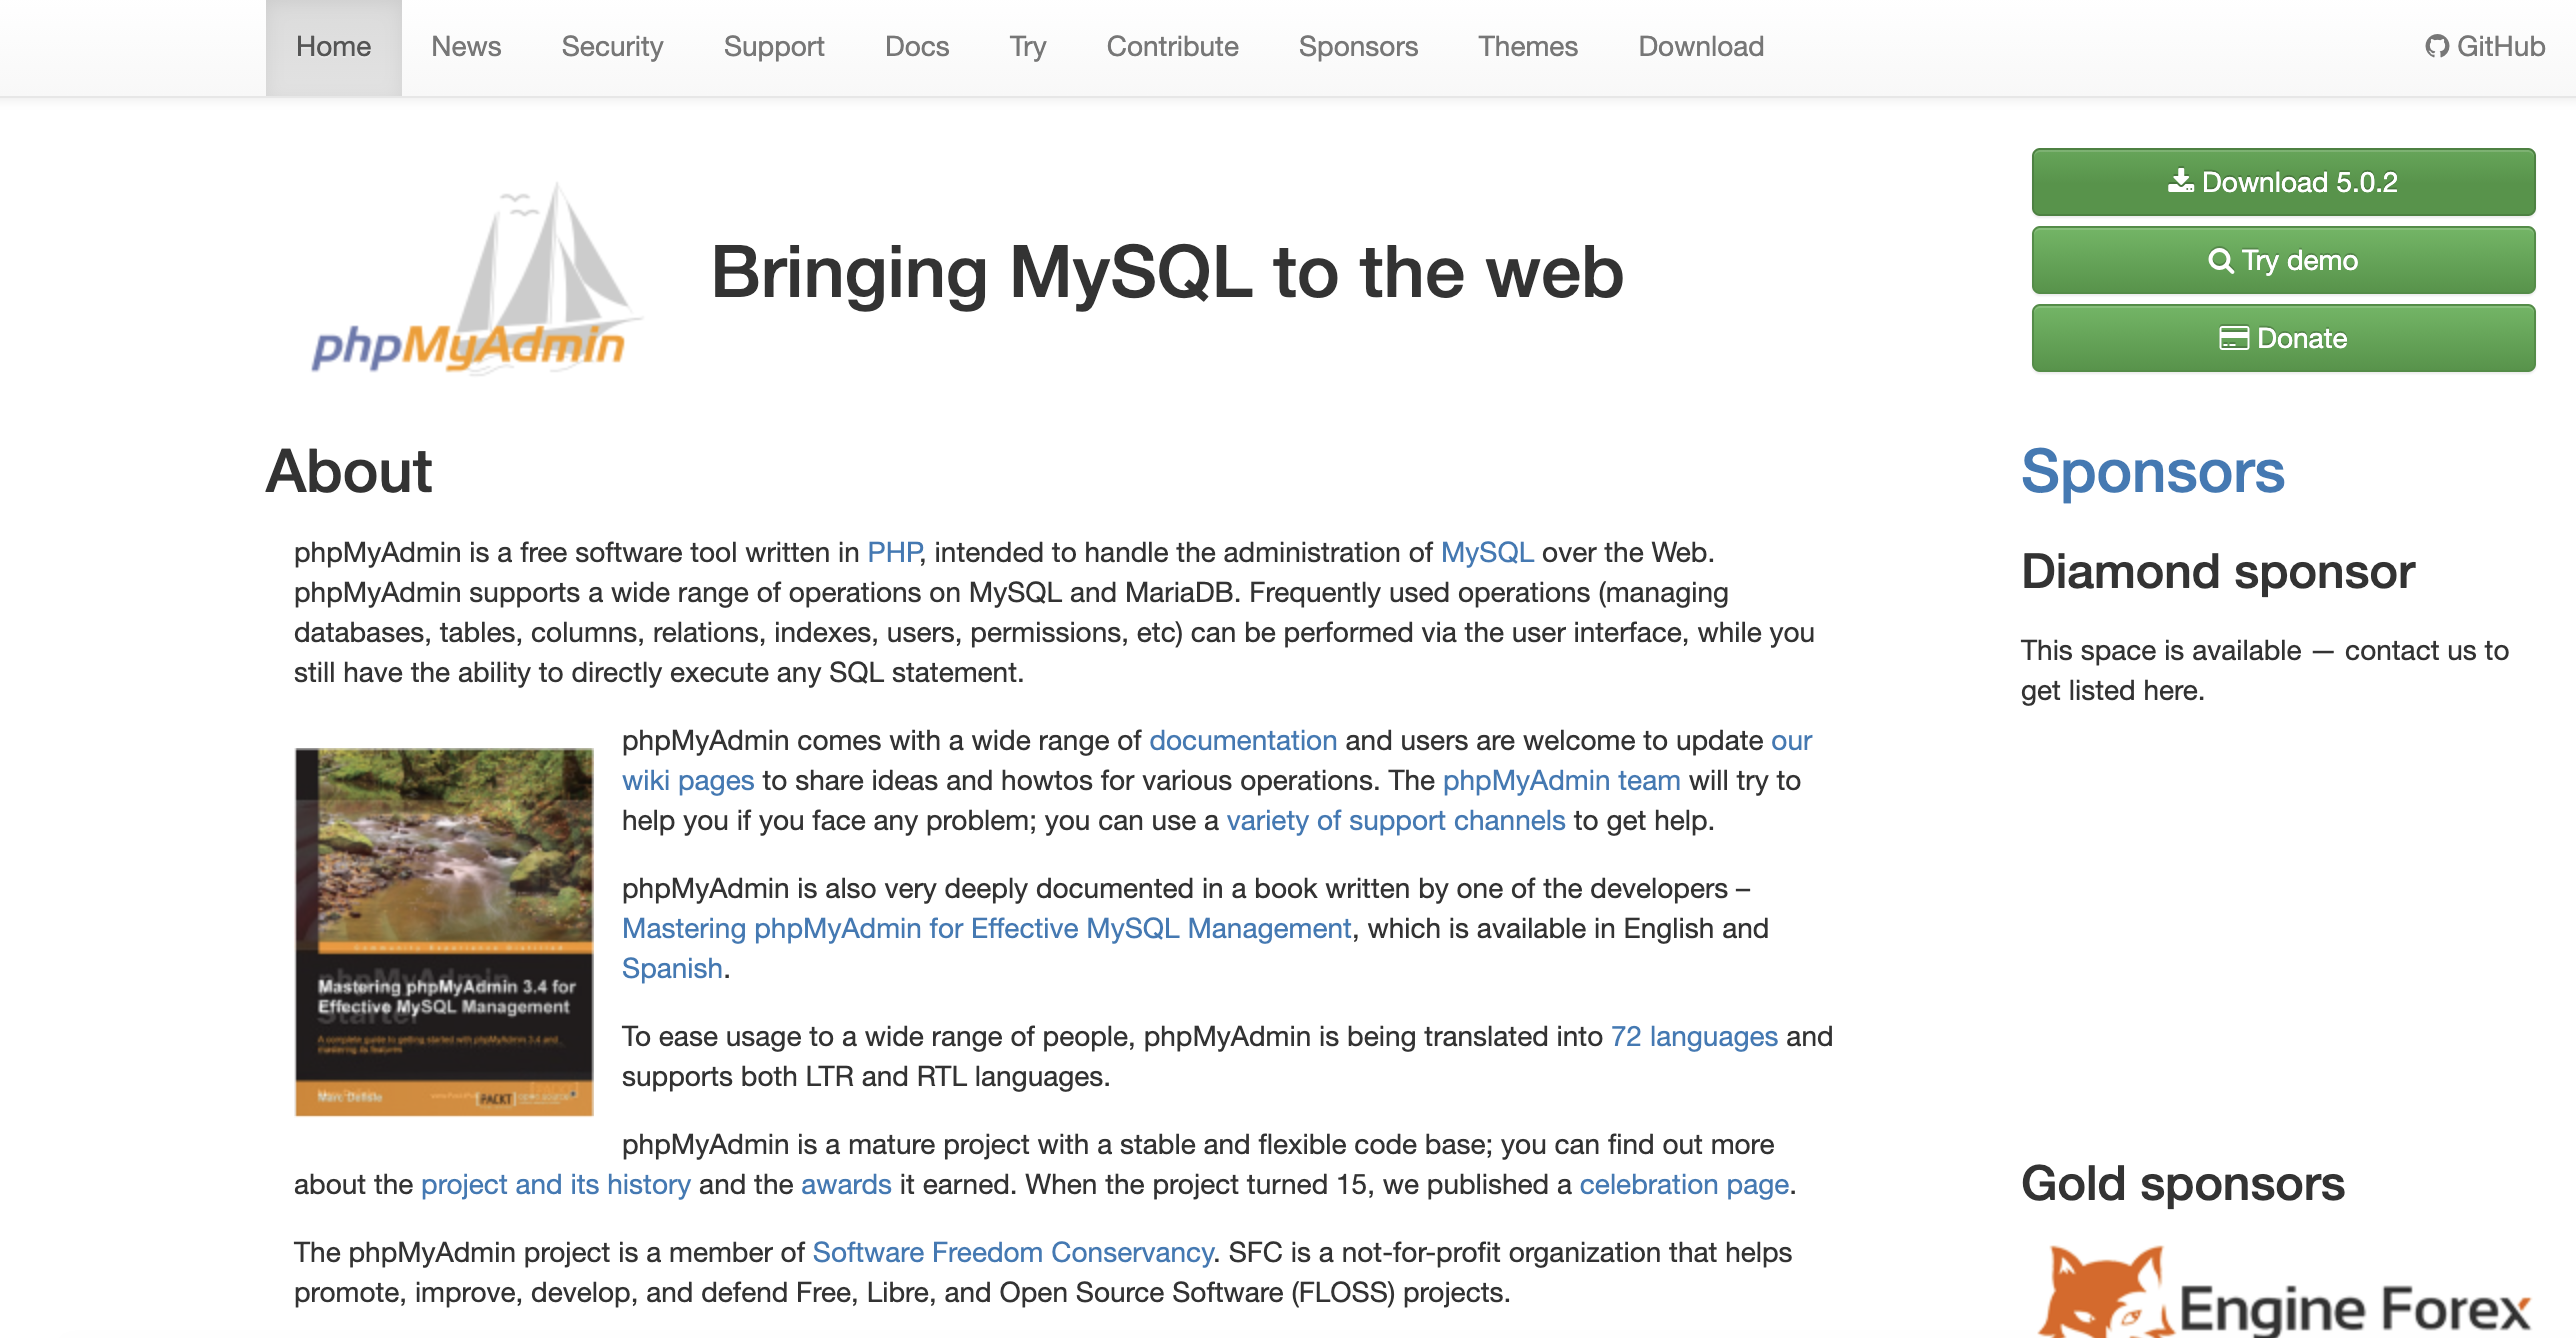Viewport: 2576px width, 1338px height.
Task: Click the Engine Forex fox logo
Action: [2284, 1292]
